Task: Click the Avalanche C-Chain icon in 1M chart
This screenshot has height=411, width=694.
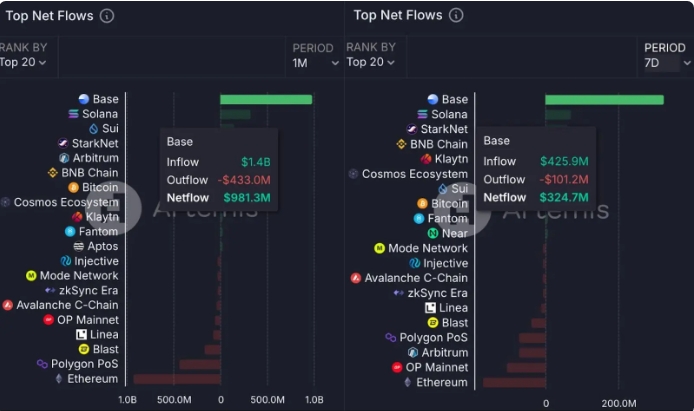Action: pyautogui.click(x=8, y=305)
